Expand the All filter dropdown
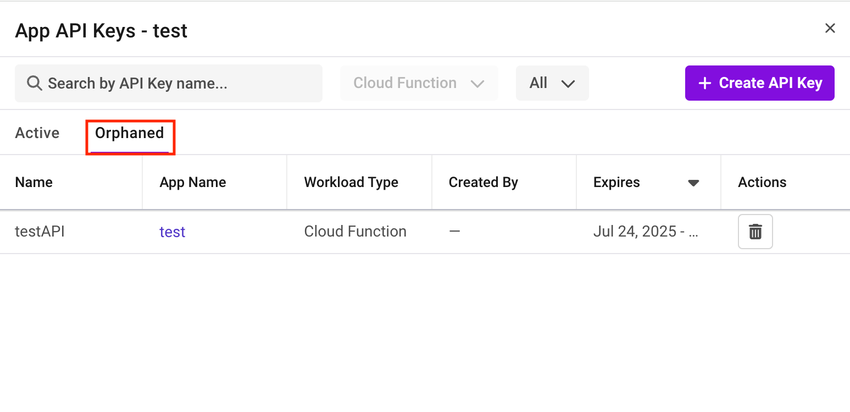This screenshot has height=412, width=850. click(x=552, y=83)
